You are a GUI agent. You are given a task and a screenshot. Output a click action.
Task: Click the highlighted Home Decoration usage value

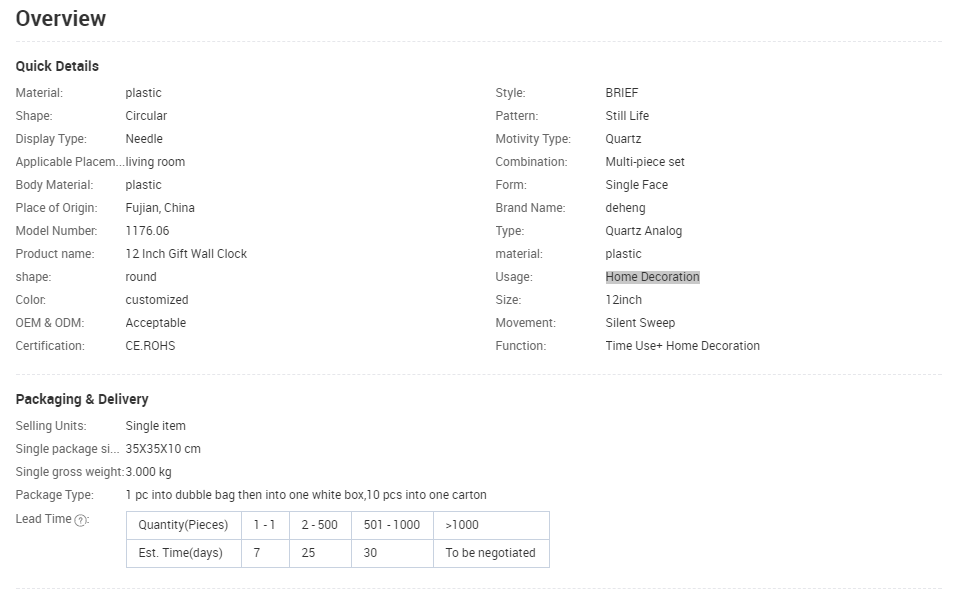coord(652,277)
